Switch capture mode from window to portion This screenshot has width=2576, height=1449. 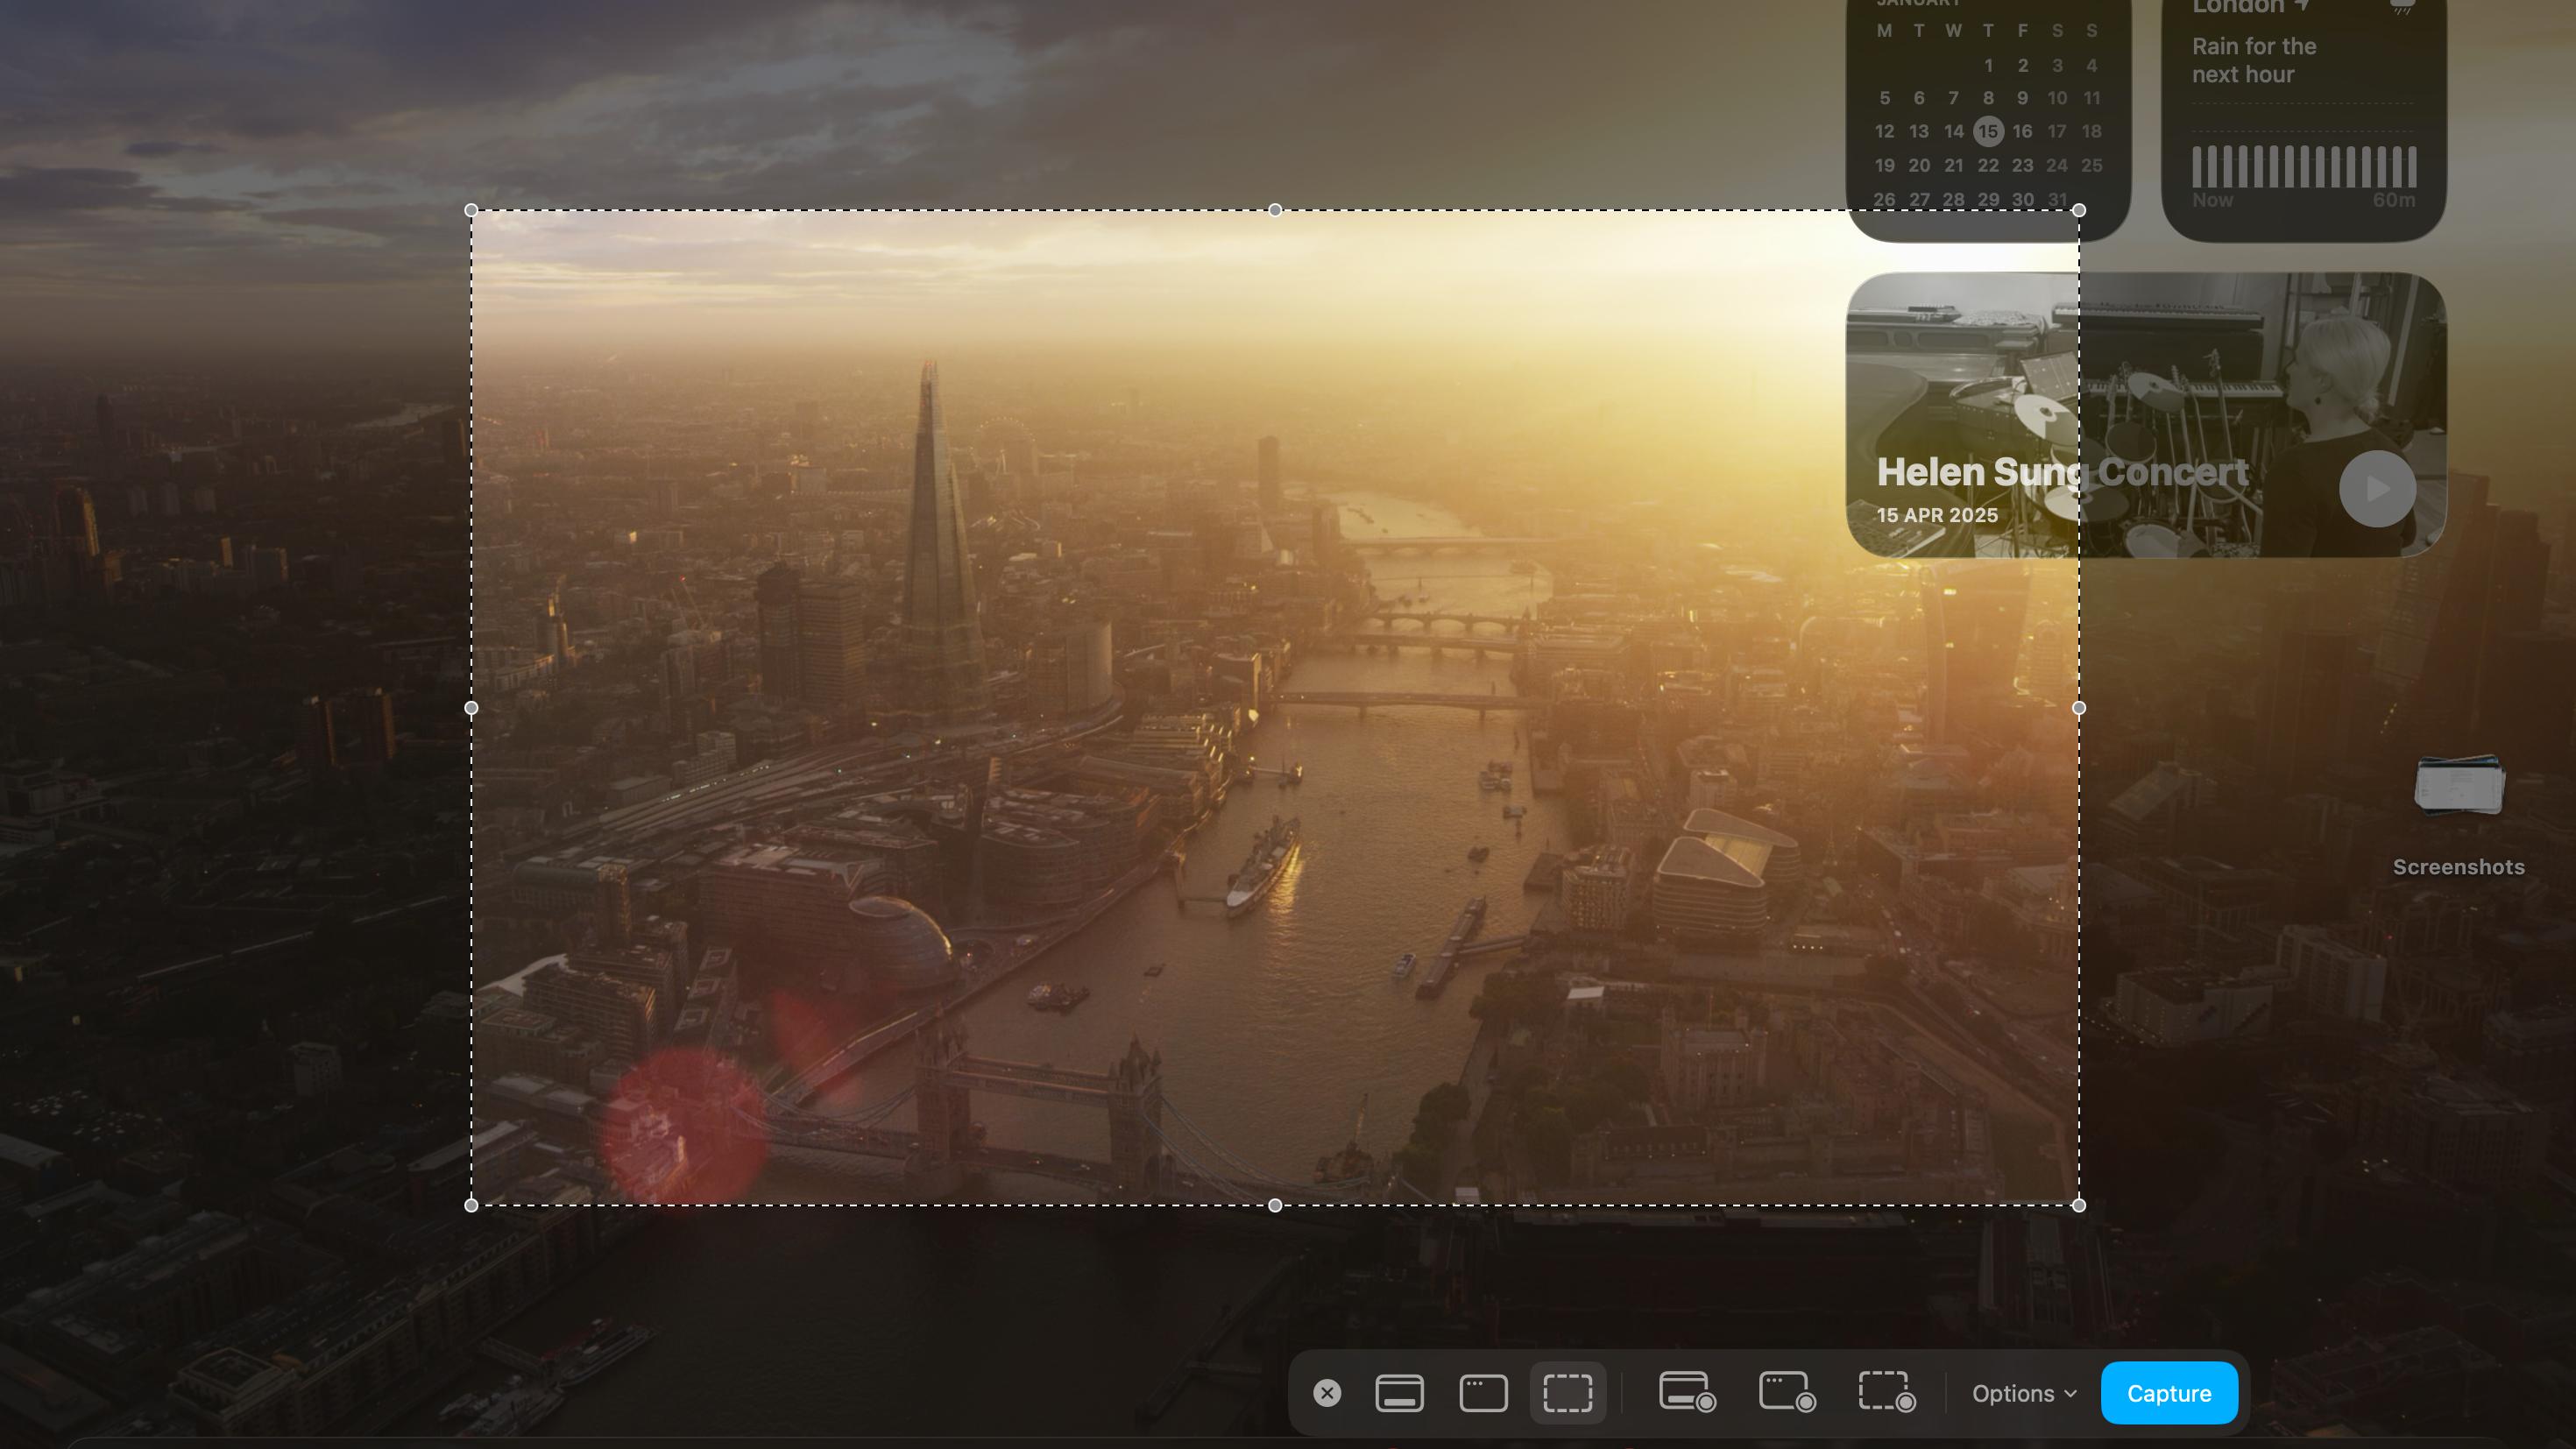click(x=1568, y=1392)
